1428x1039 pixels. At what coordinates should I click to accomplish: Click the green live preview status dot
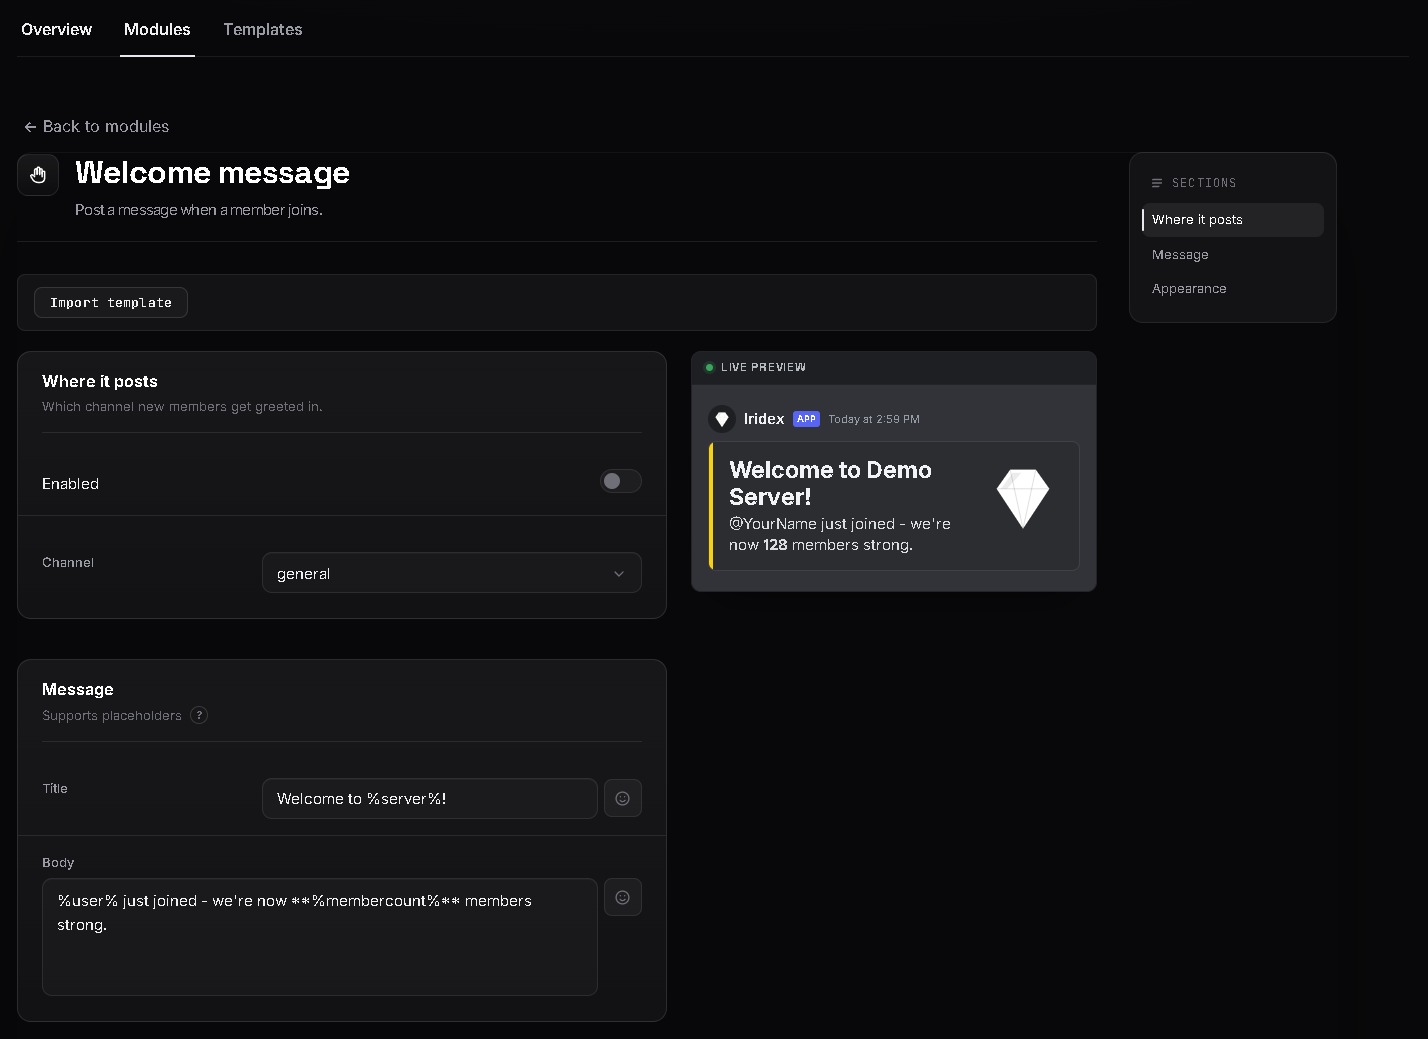pyautogui.click(x=709, y=367)
